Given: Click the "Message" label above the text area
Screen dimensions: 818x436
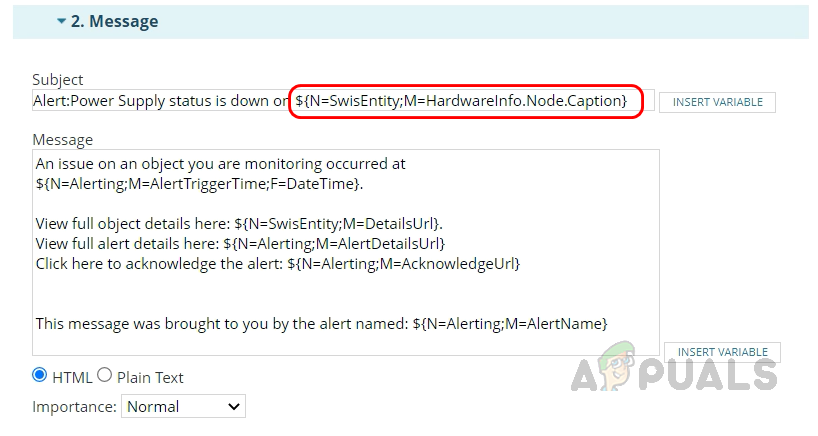Looking at the screenshot, I should (x=62, y=139).
